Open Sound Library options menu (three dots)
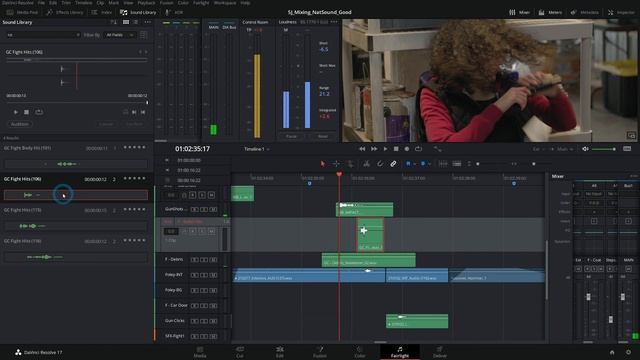Image resolution: width=640 pixels, height=360 pixels. 147,22
